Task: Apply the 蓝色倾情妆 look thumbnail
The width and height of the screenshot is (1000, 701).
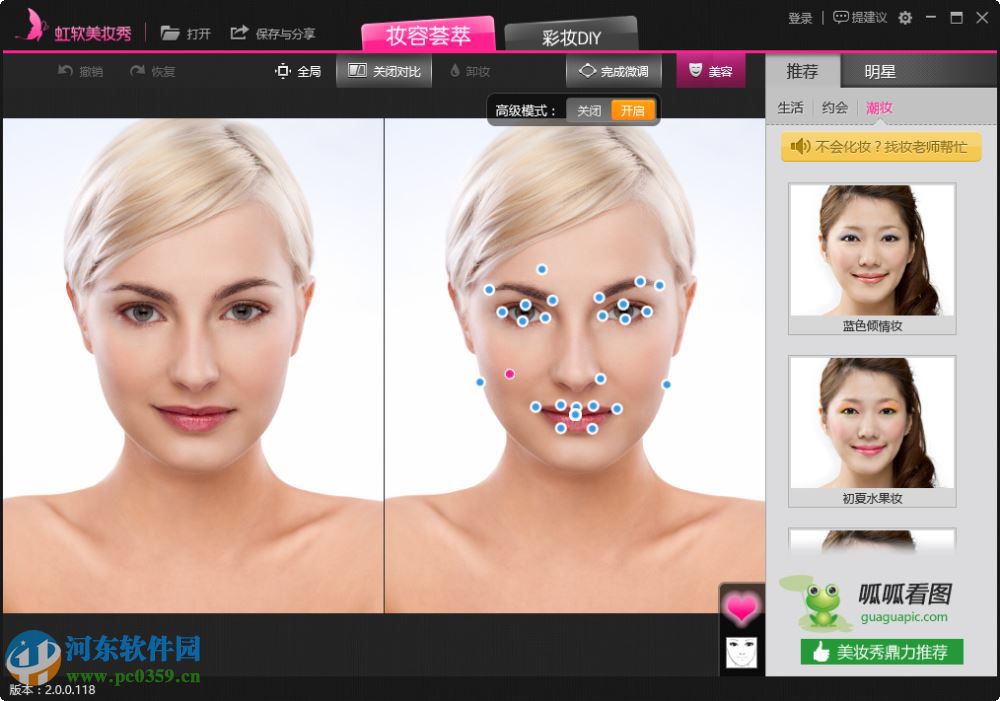Action: click(x=872, y=258)
